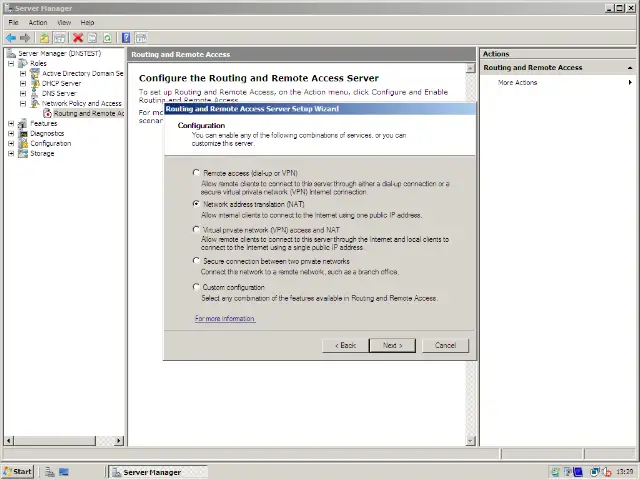Click the Back button in wizard
This screenshot has width=640, height=480.
345,345
